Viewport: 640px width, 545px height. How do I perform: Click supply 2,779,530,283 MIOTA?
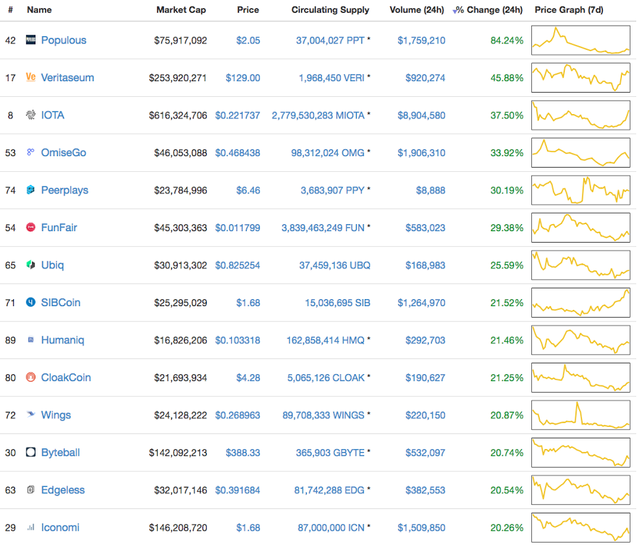tap(318, 116)
